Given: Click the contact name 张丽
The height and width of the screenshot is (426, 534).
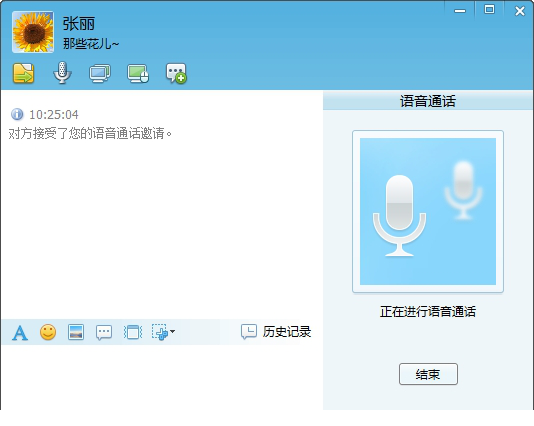Looking at the screenshot, I should point(79,24).
